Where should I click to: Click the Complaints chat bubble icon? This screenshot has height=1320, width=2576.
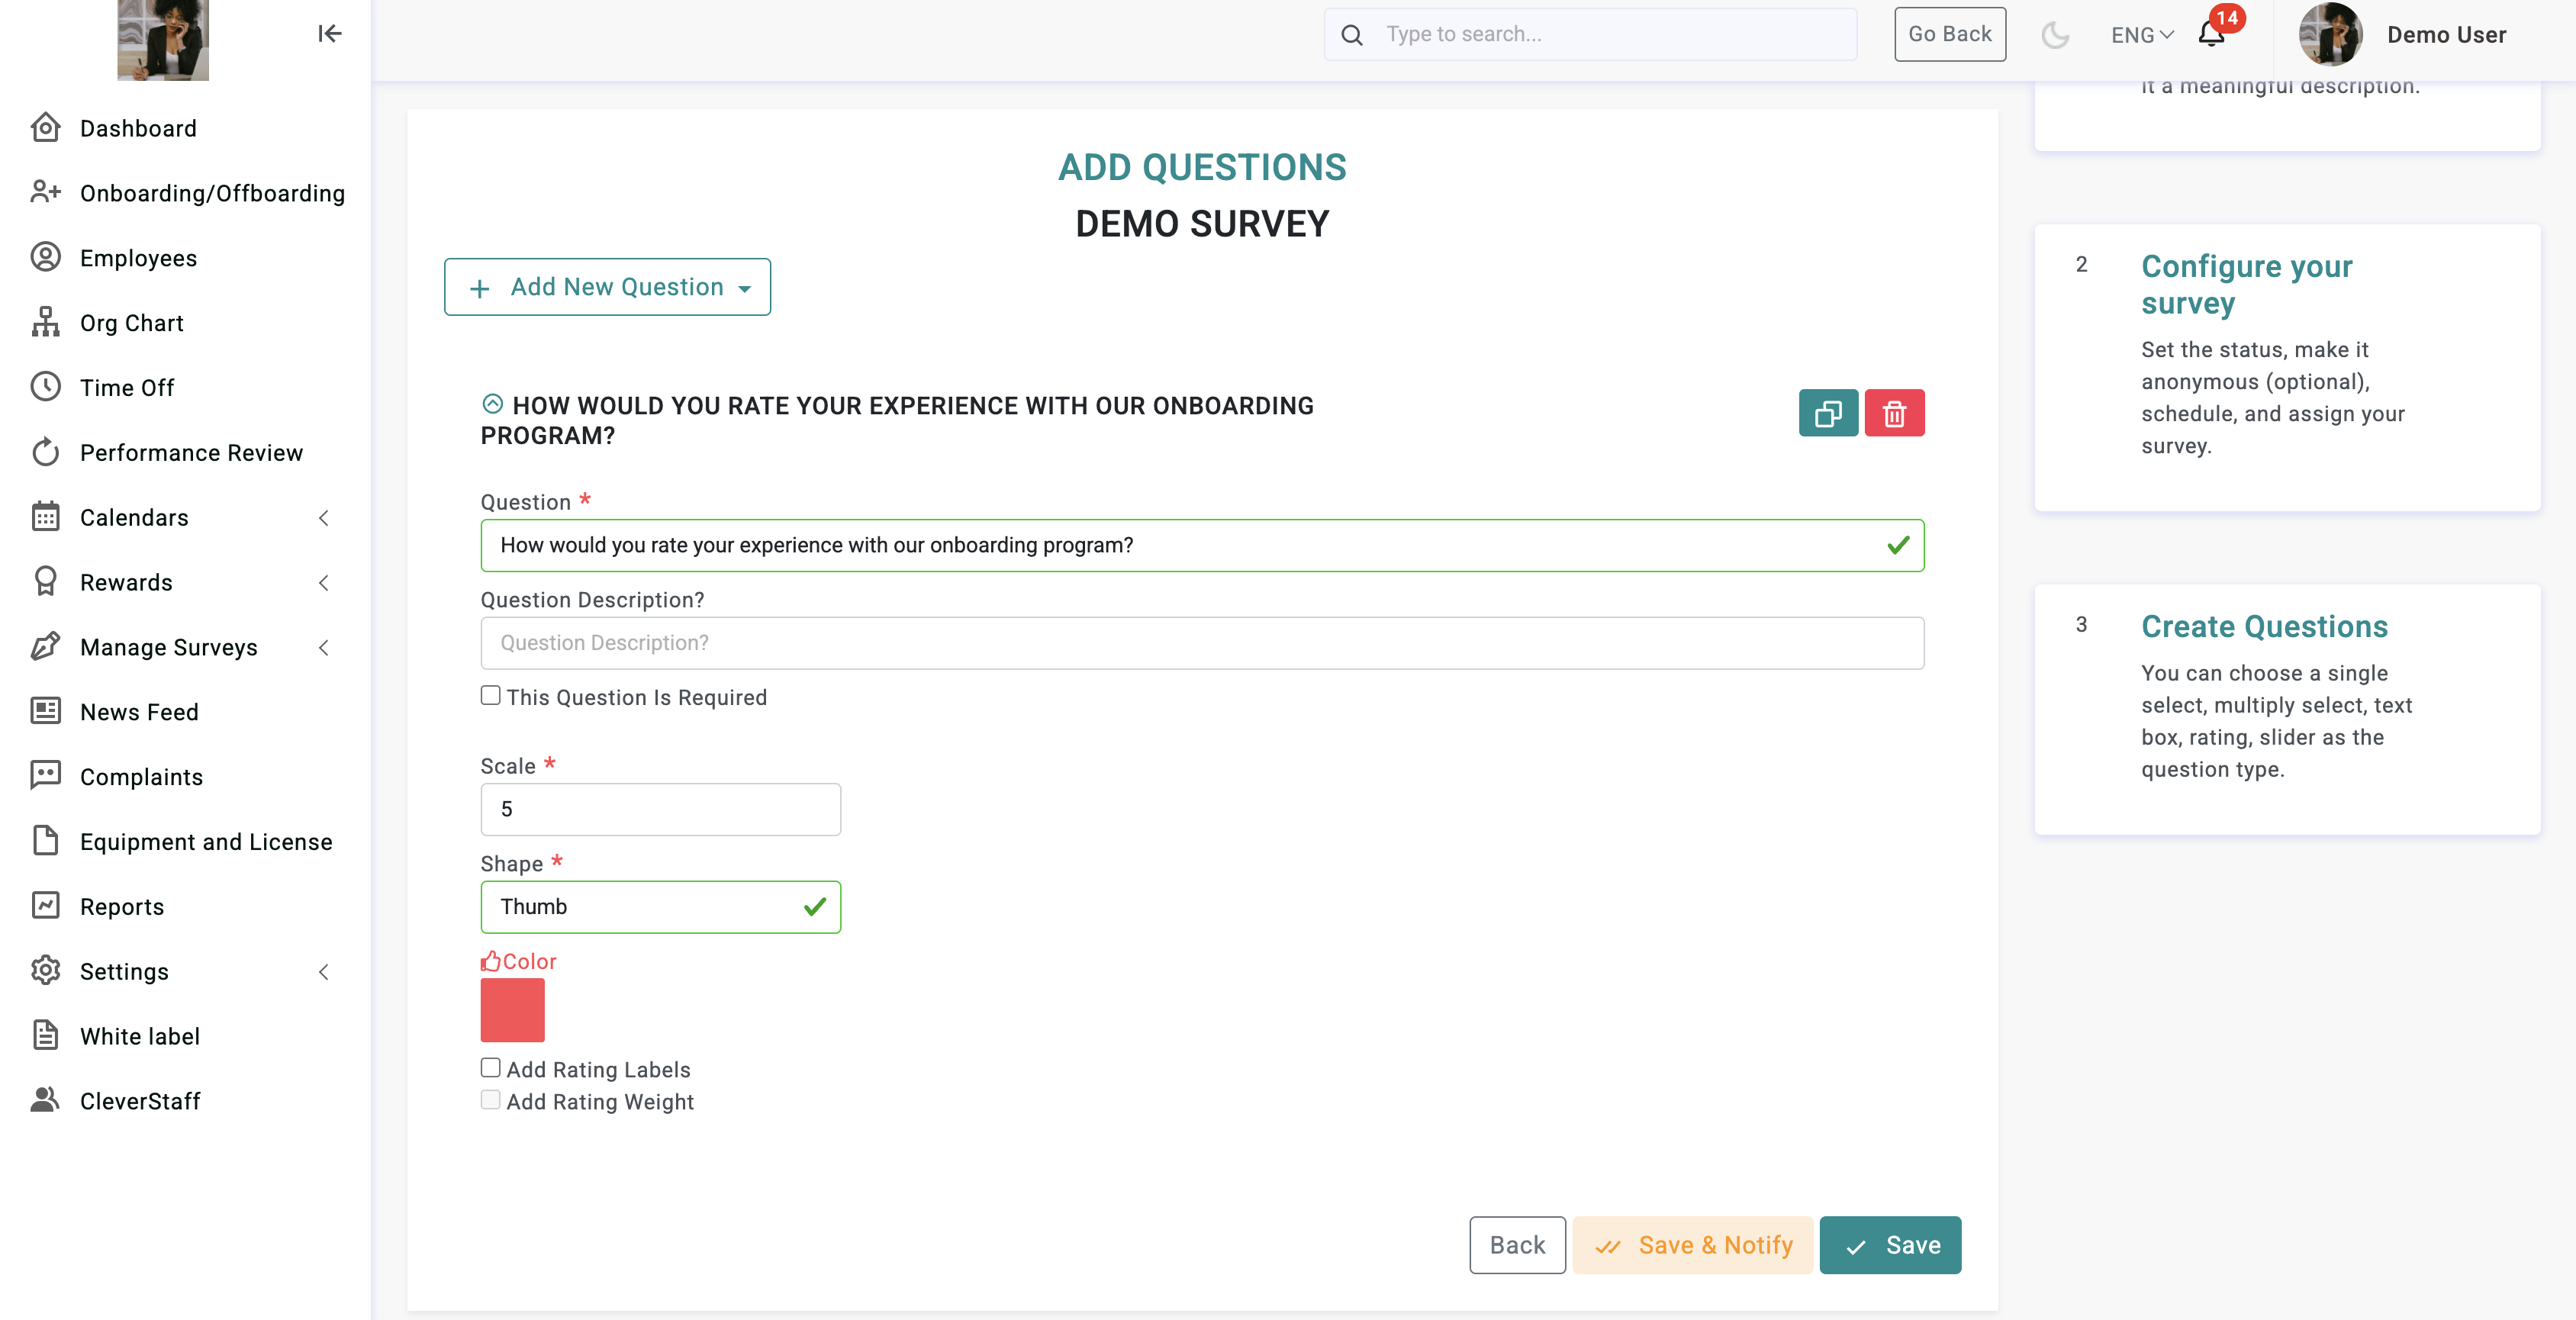[45, 776]
